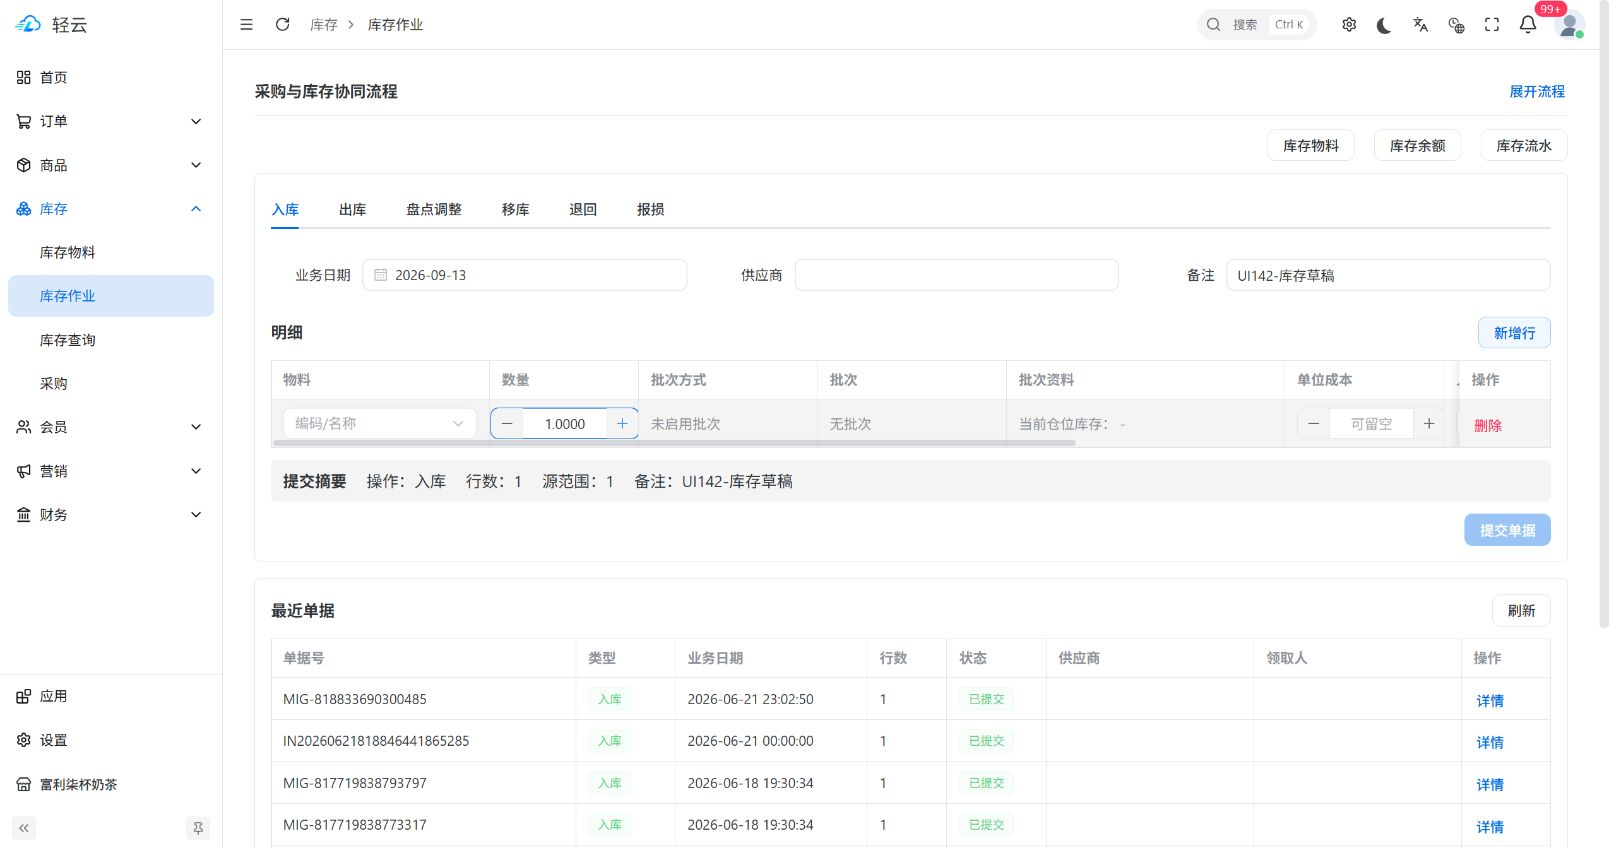The image size is (1609, 848).
Task: Expand the 营销 menu
Action: pyautogui.click(x=111, y=471)
